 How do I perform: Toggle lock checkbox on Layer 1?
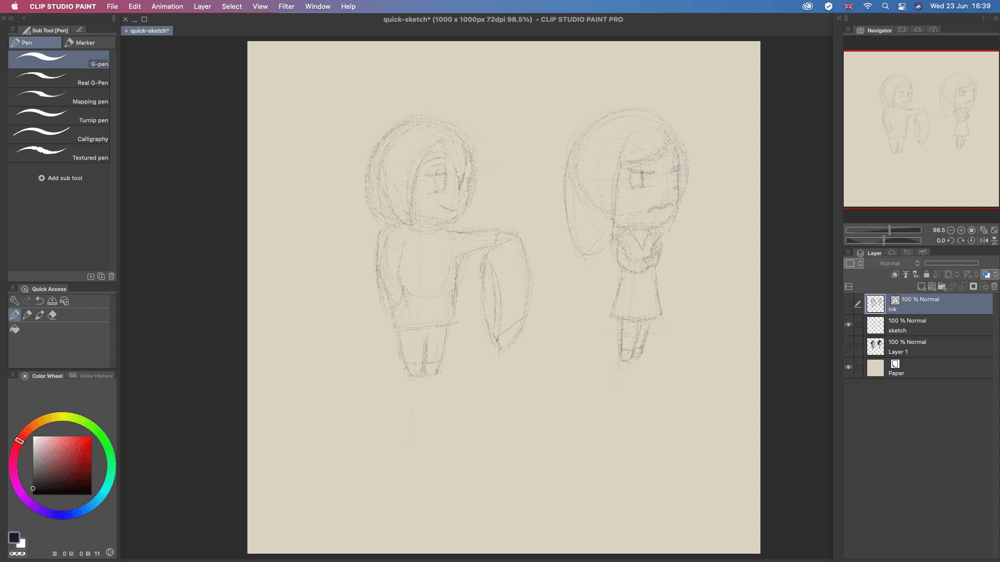tap(858, 346)
